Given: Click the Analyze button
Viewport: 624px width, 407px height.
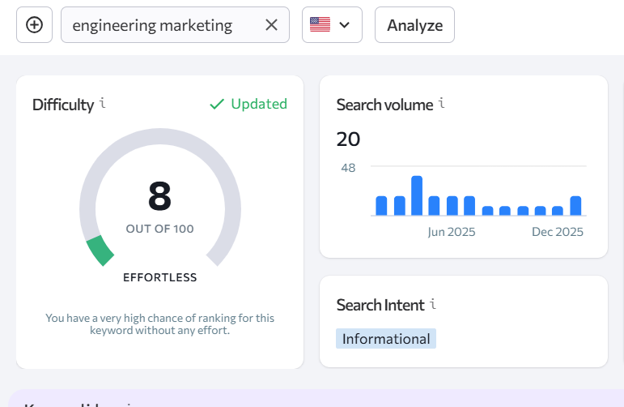Looking at the screenshot, I should (x=415, y=25).
